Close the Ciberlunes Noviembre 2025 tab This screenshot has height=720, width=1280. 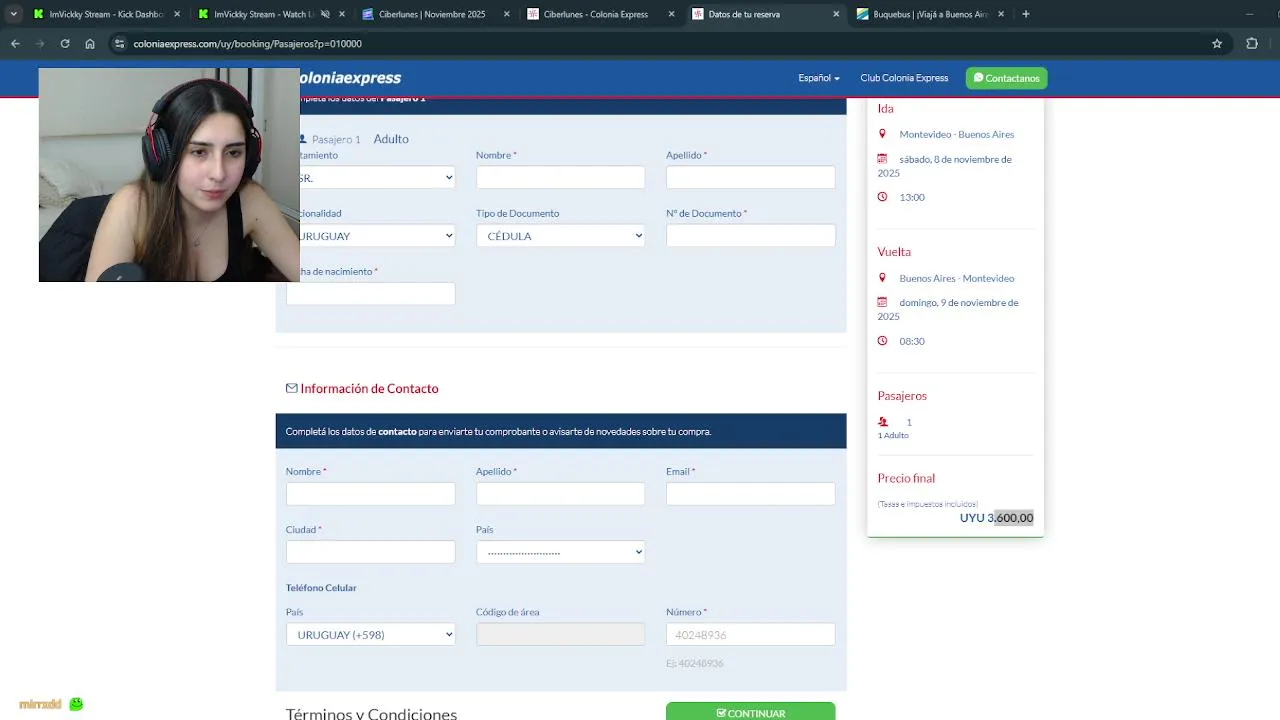(x=506, y=14)
